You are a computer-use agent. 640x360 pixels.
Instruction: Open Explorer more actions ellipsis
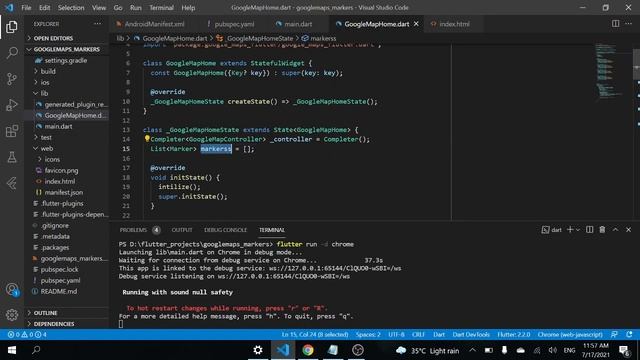[98, 24]
